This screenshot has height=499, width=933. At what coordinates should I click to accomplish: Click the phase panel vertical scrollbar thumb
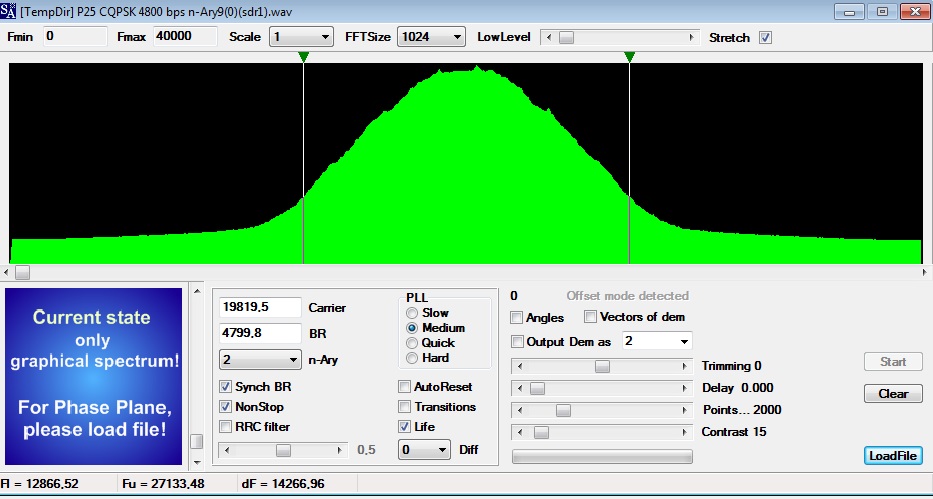pyautogui.click(x=196, y=441)
